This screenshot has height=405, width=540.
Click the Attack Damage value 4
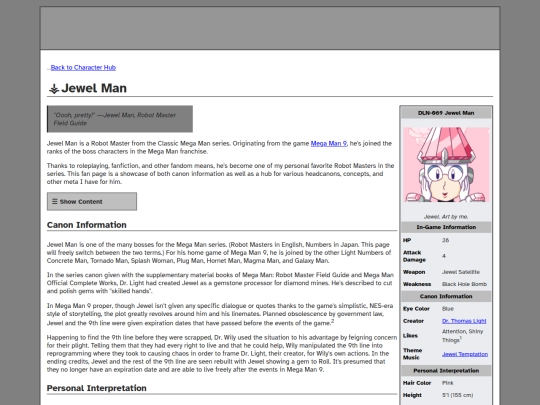(x=444, y=256)
